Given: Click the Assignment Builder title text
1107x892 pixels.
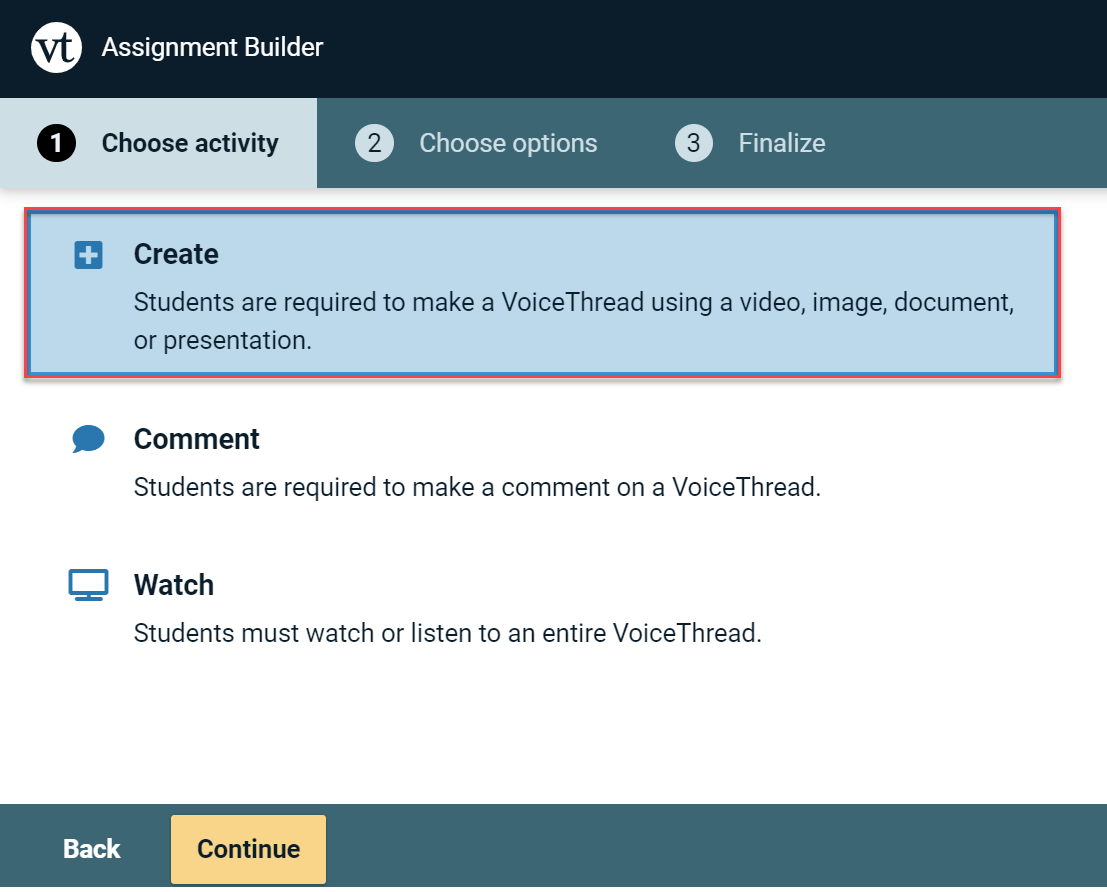Looking at the screenshot, I should 212,47.
